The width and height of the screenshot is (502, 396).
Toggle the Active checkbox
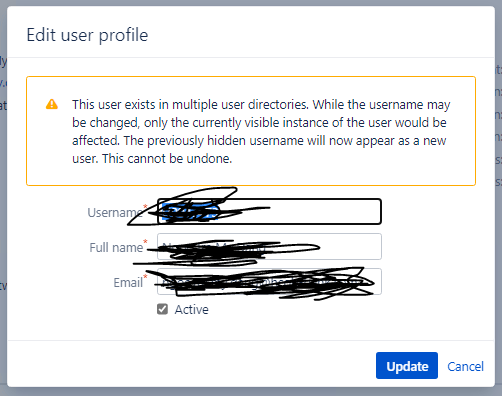(x=162, y=309)
